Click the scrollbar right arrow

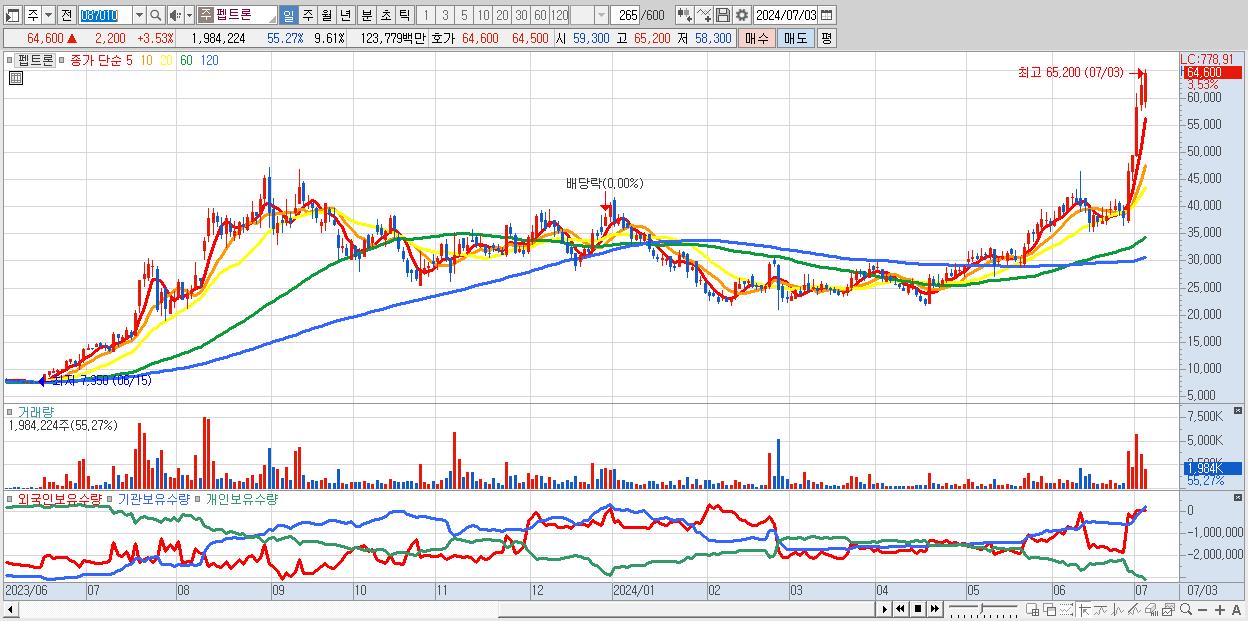[883, 609]
